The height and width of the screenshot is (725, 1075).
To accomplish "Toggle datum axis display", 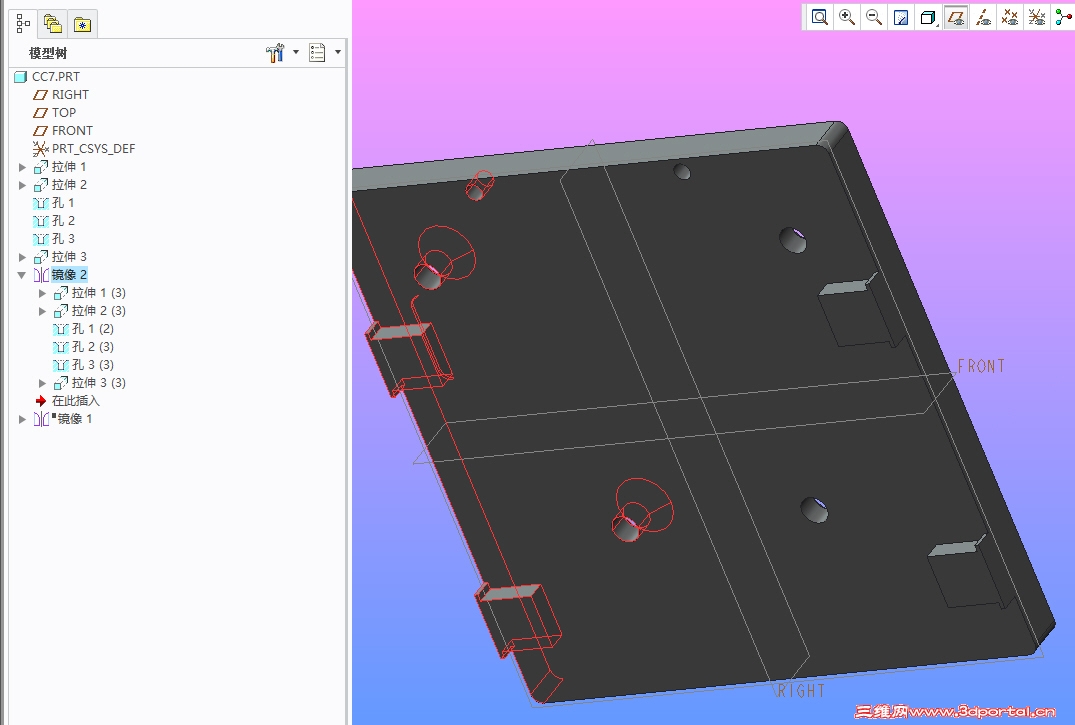I will 983,17.
